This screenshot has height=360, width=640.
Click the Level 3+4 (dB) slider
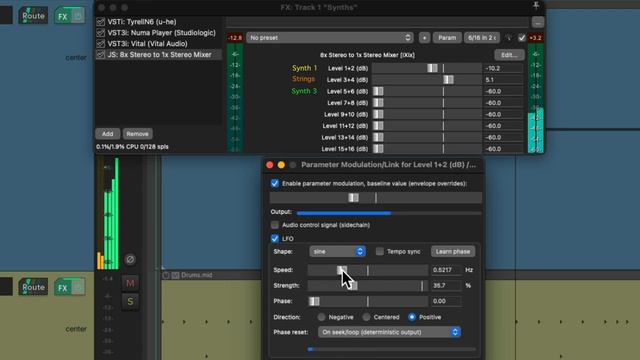pyautogui.click(x=427, y=80)
